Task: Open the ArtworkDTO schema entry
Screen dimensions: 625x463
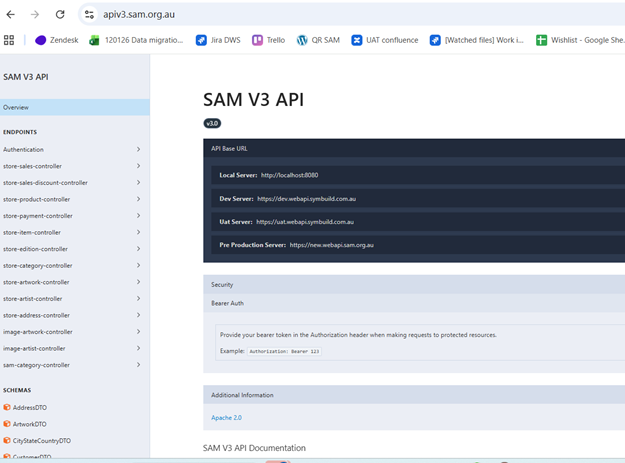Action: [x=28, y=424]
